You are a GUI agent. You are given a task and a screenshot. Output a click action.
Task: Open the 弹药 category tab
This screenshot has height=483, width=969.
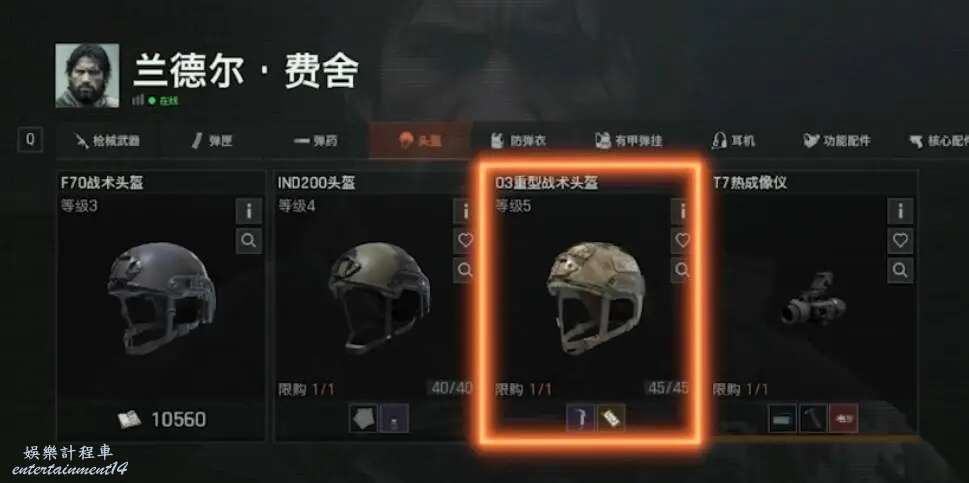[316, 141]
